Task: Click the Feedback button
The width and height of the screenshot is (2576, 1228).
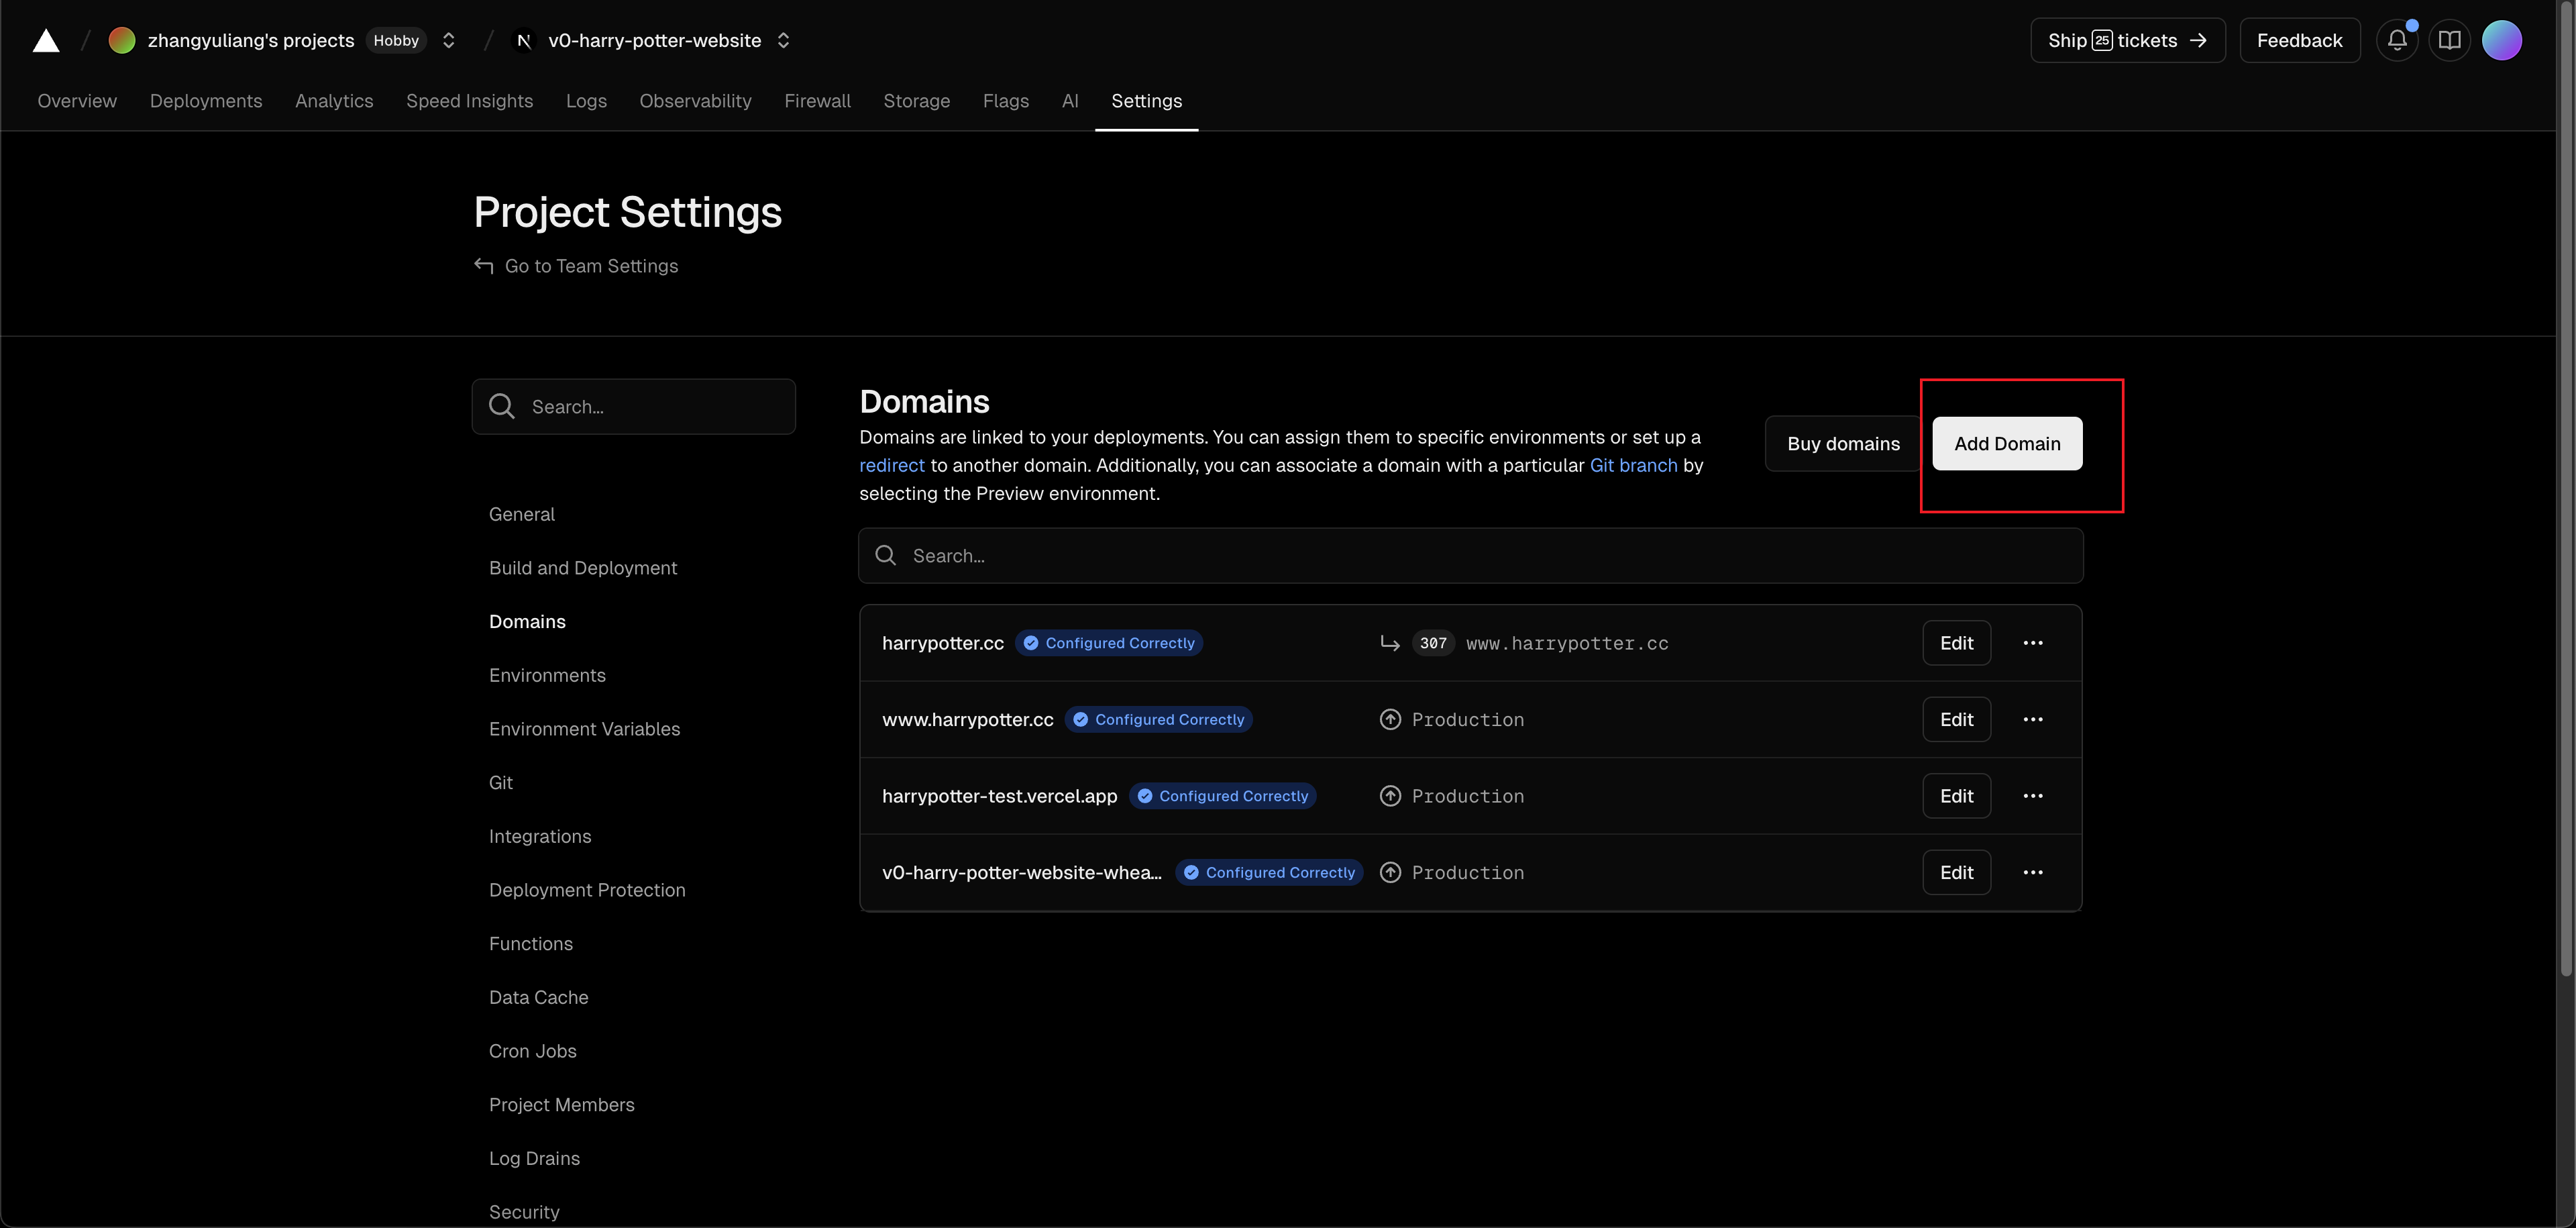Action: coord(2299,40)
